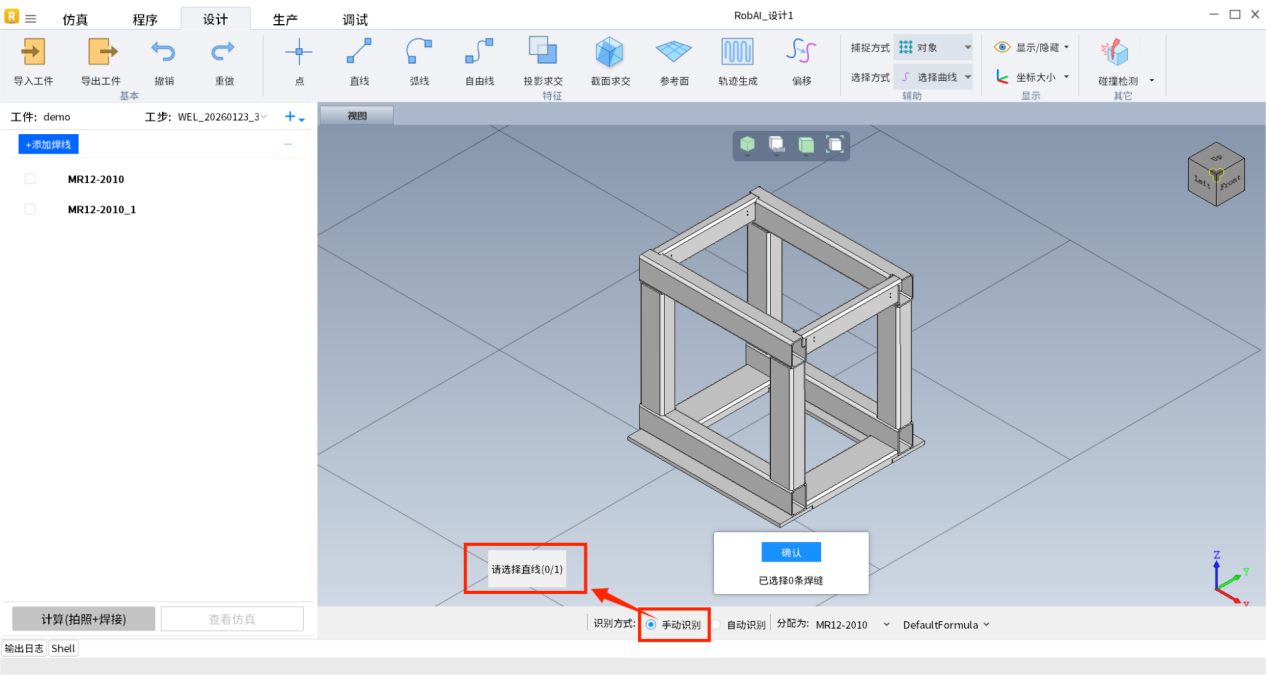Viewport: 1266px width, 675px height.
Task: Expand the DefaultFormula dropdown
Action: point(946,625)
